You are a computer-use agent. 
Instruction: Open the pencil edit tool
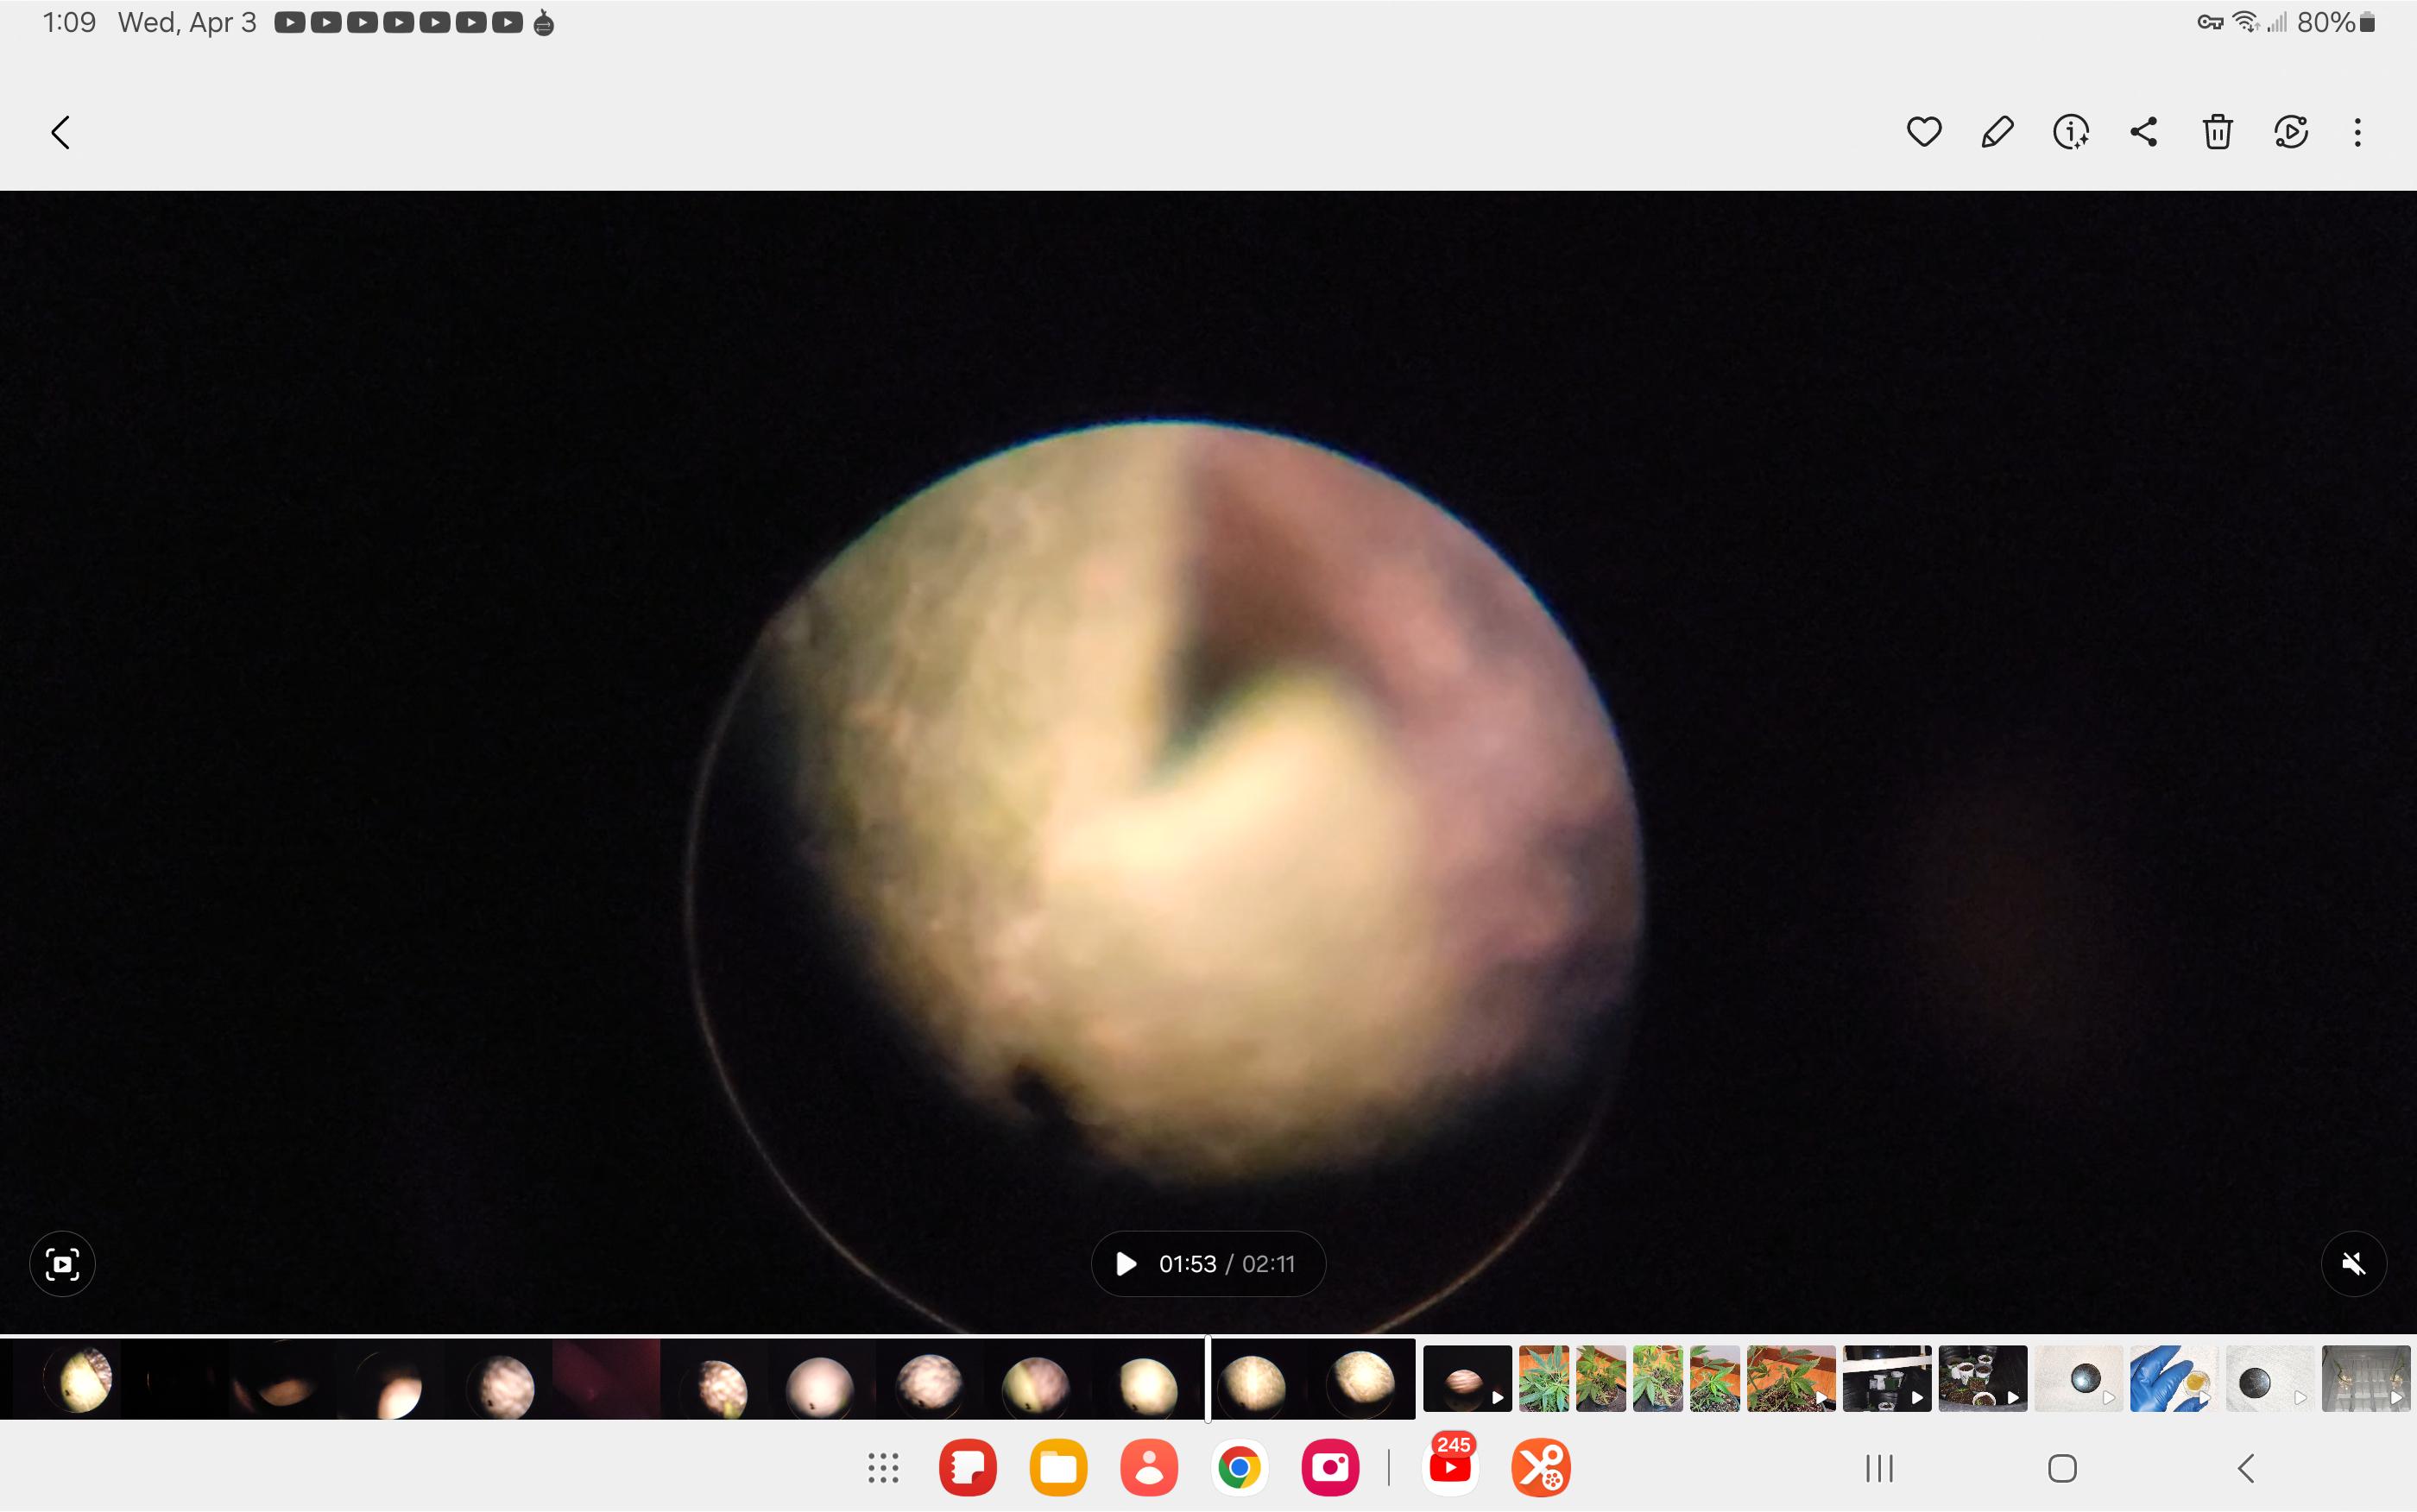pyautogui.click(x=1997, y=132)
